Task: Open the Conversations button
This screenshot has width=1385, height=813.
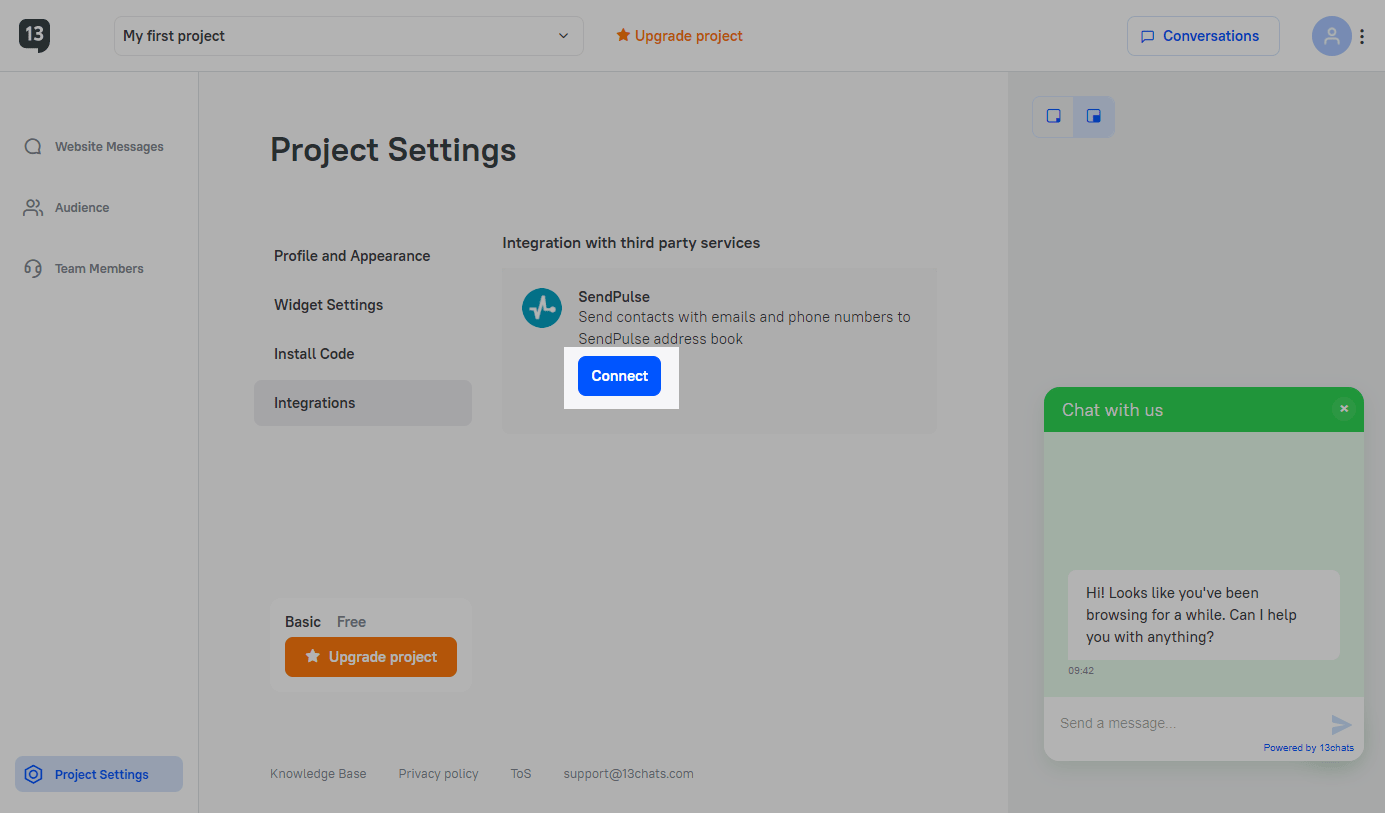Action: 1203,36
